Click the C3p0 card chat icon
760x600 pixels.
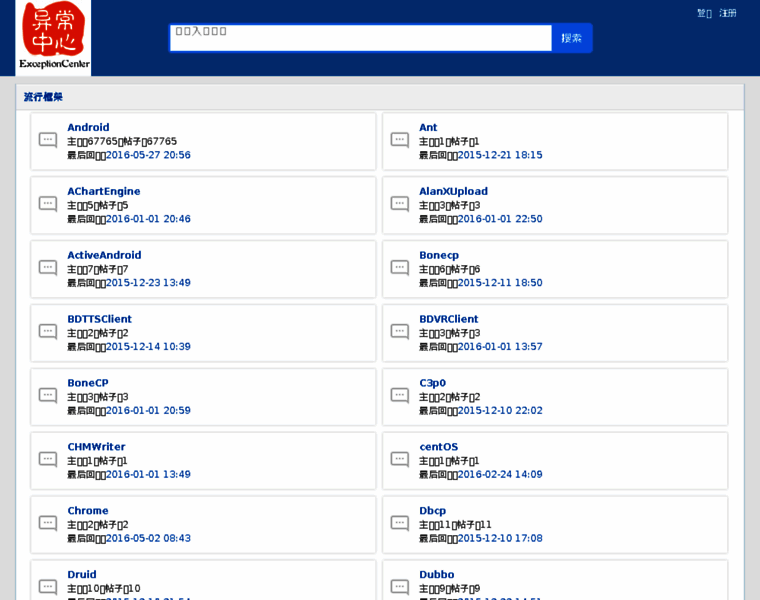400,396
